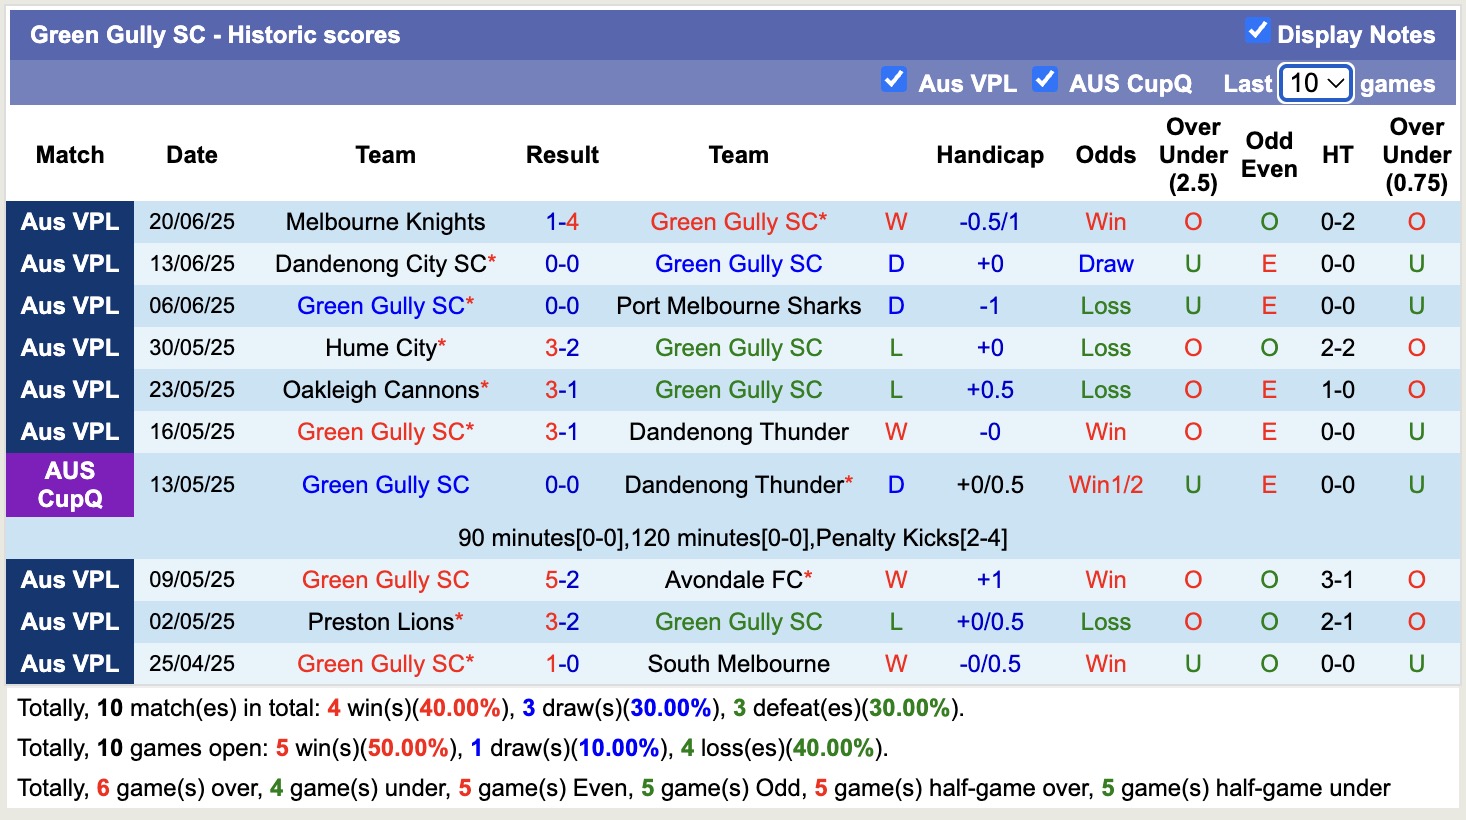The height and width of the screenshot is (820, 1466).
Task: Click the AUS CupQ league label
Action: [x=70, y=485]
